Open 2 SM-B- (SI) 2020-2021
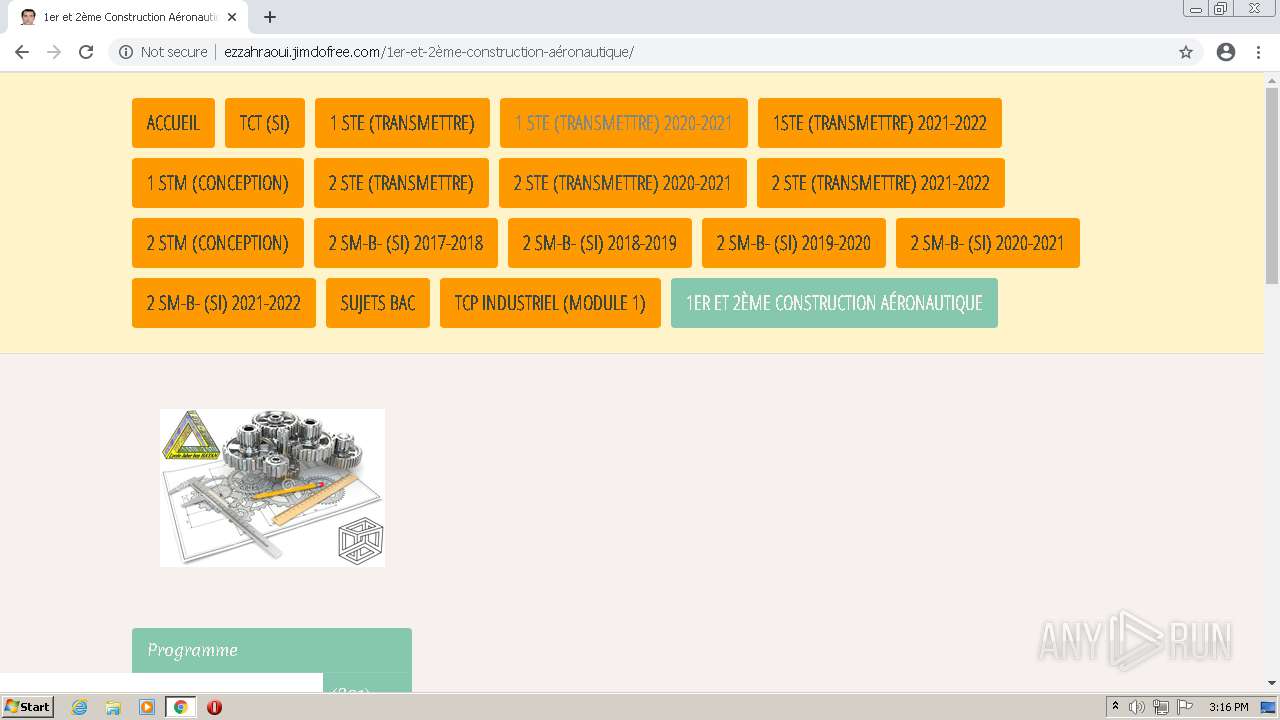This screenshot has width=1280, height=720. click(x=988, y=243)
